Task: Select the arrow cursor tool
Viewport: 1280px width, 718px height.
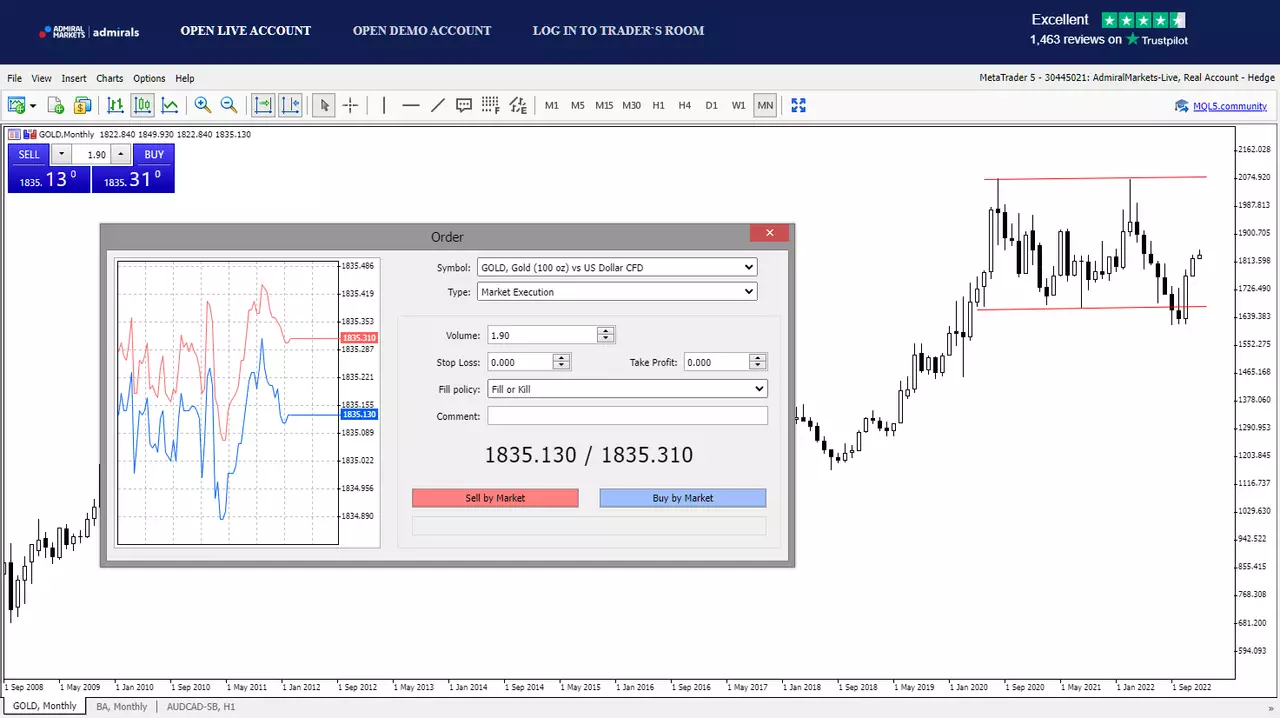Action: point(323,105)
